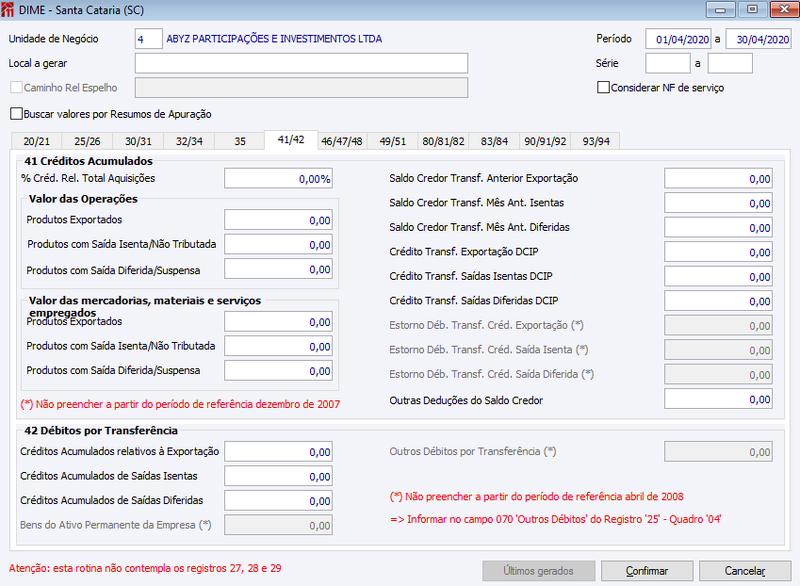Click the red 'Informar no campo 070' note
Viewport: 800px width, 586px height.
point(556,519)
